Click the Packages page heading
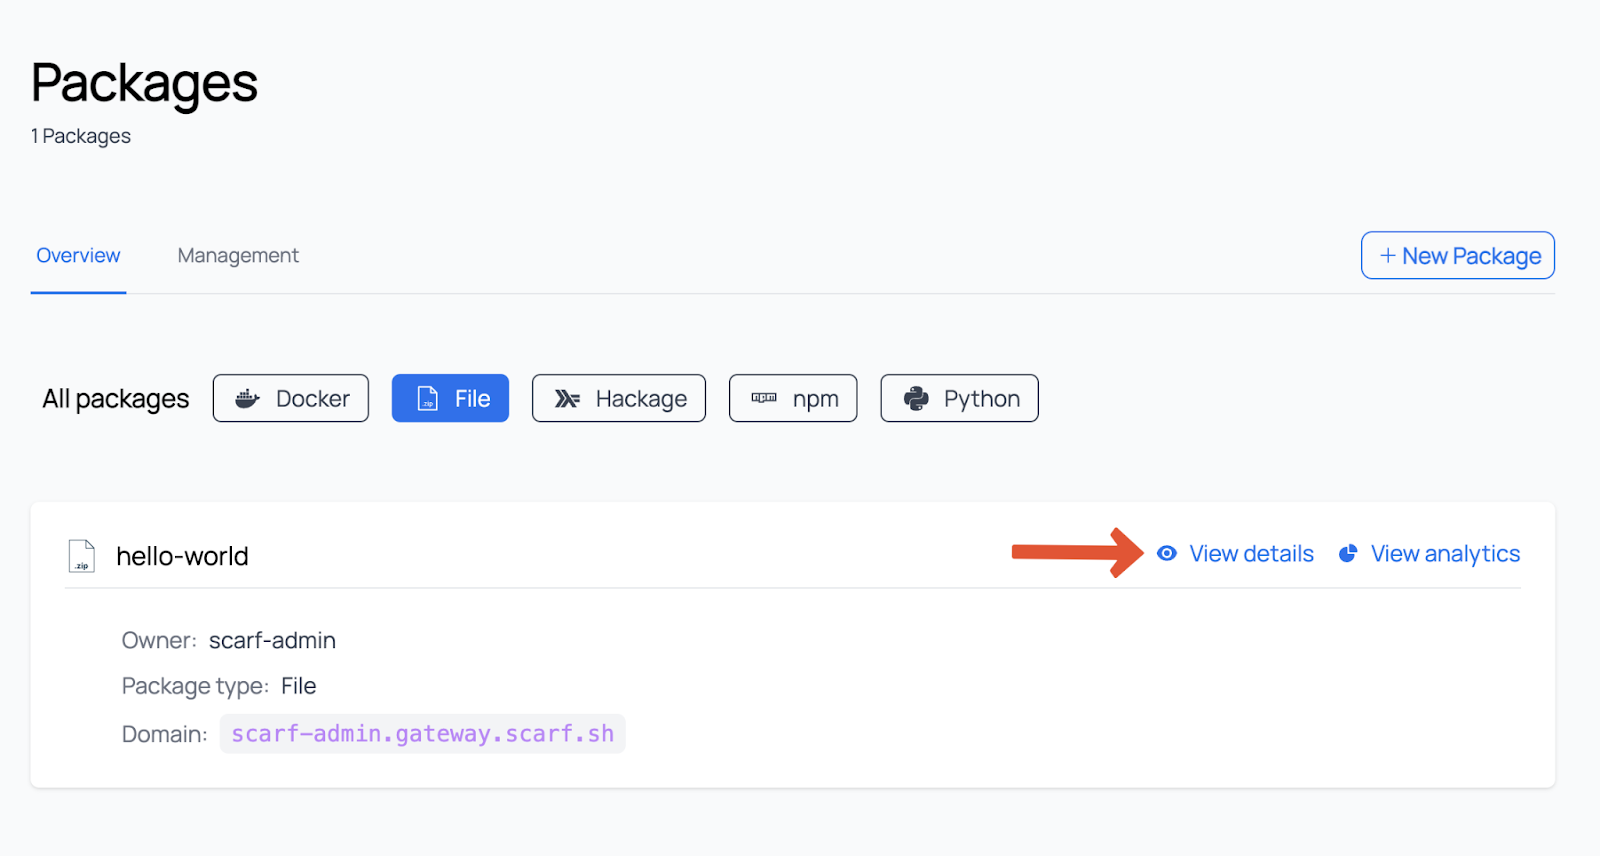Image resolution: width=1600 pixels, height=856 pixels. click(x=145, y=83)
